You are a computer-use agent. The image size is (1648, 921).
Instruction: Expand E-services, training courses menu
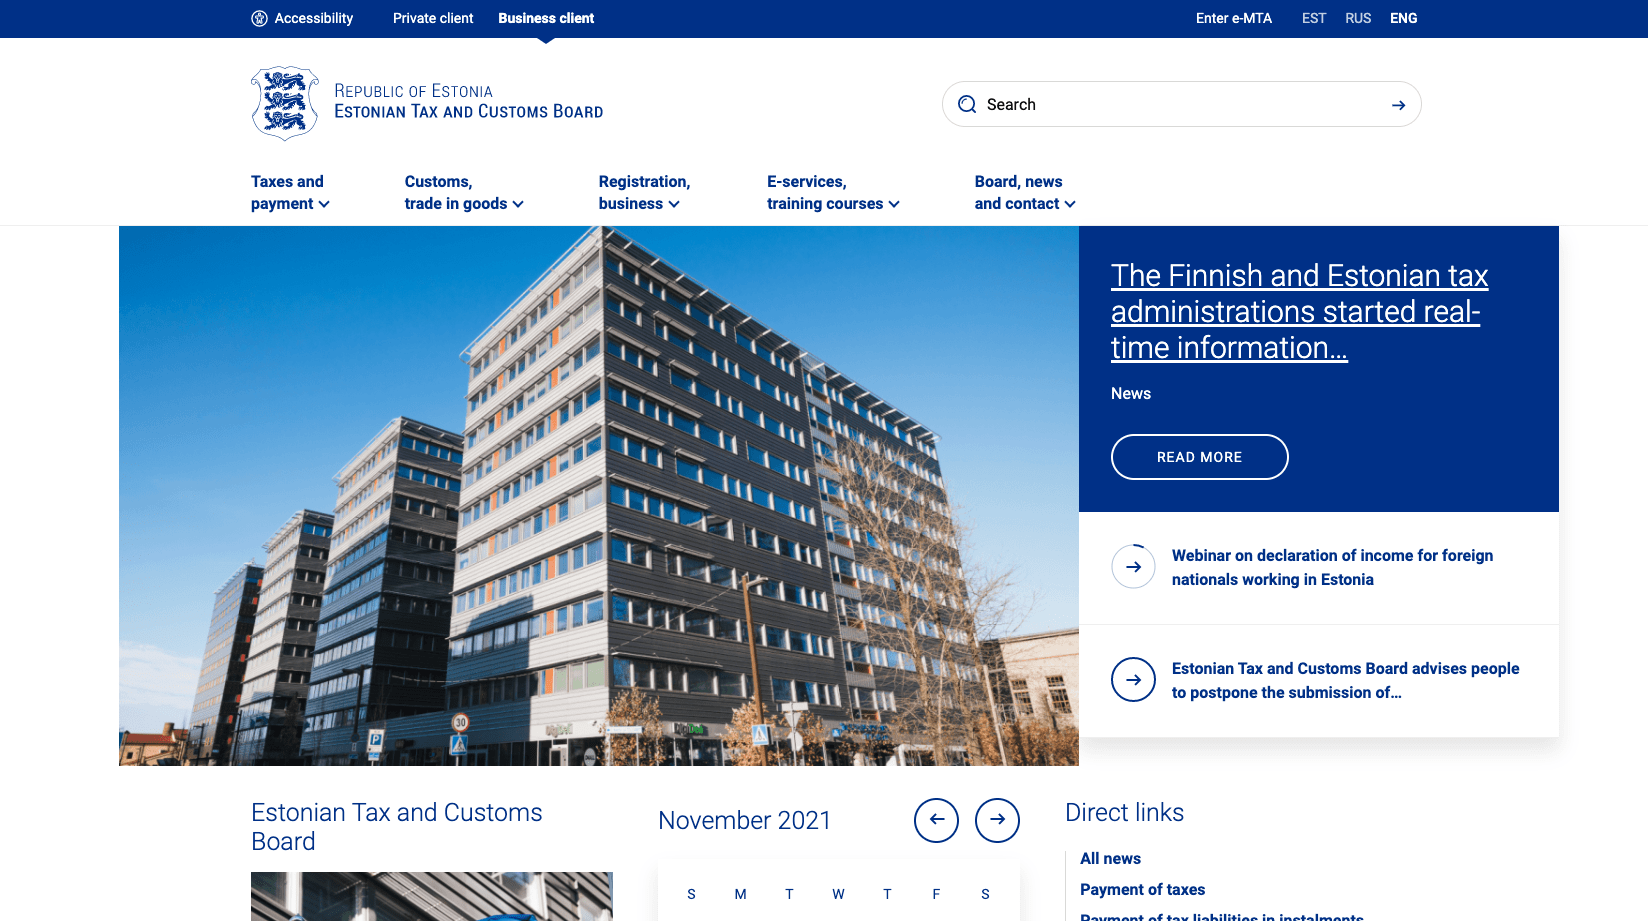click(x=833, y=193)
